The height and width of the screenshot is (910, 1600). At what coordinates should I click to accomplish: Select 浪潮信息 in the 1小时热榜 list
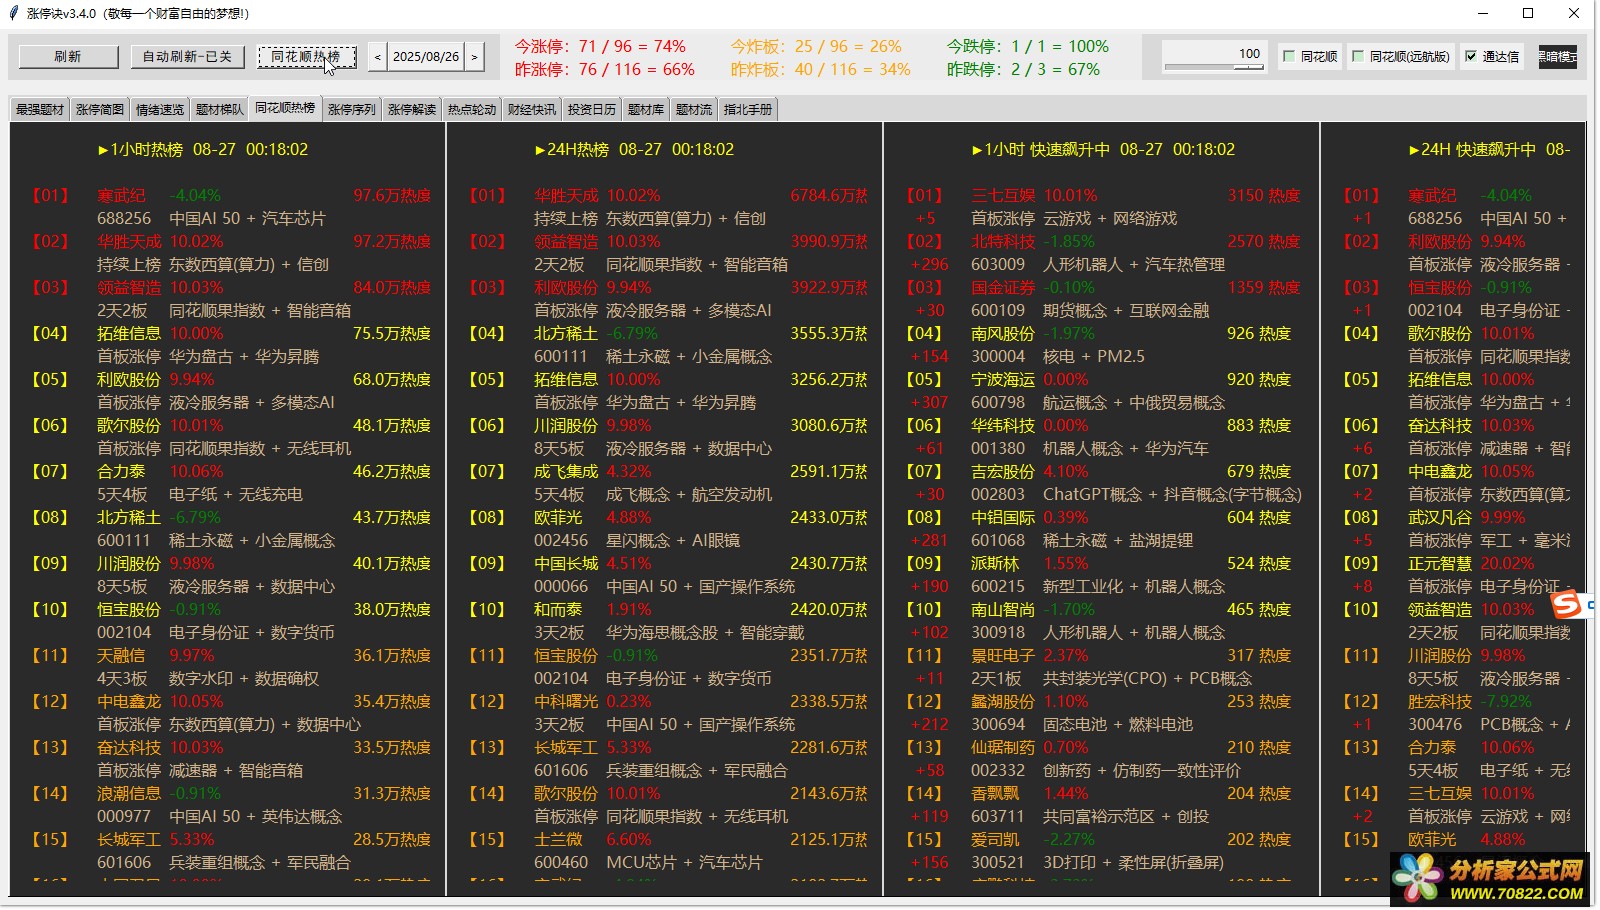(129, 794)
